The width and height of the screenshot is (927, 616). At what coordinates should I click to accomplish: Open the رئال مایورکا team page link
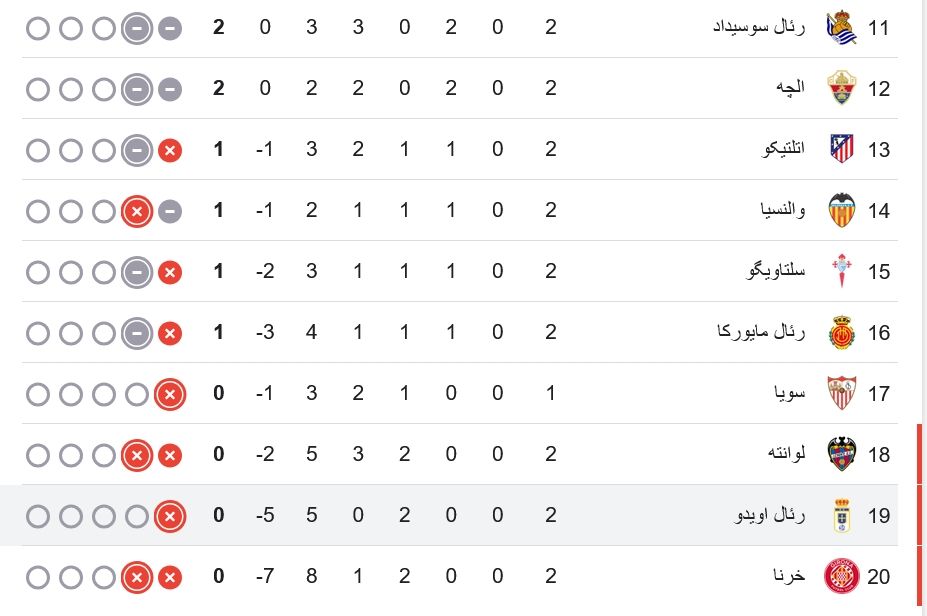[x=761, y=332]
